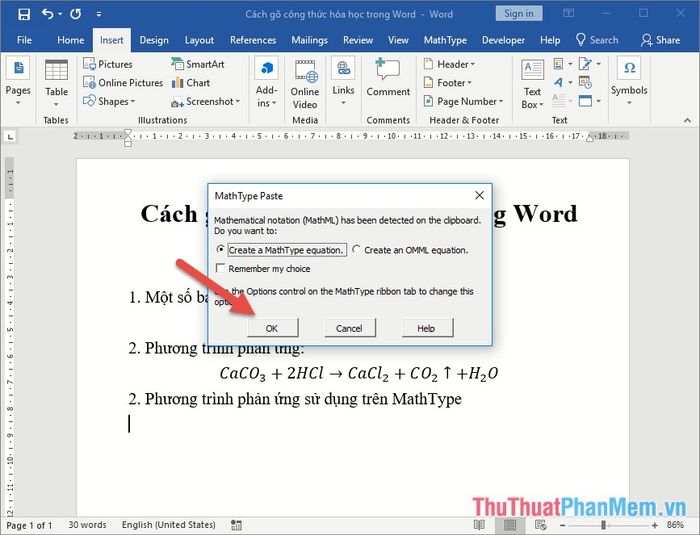The image size is (700, 535).
Task: Open the Screenshot dropdown
Action: coord(205,101)
